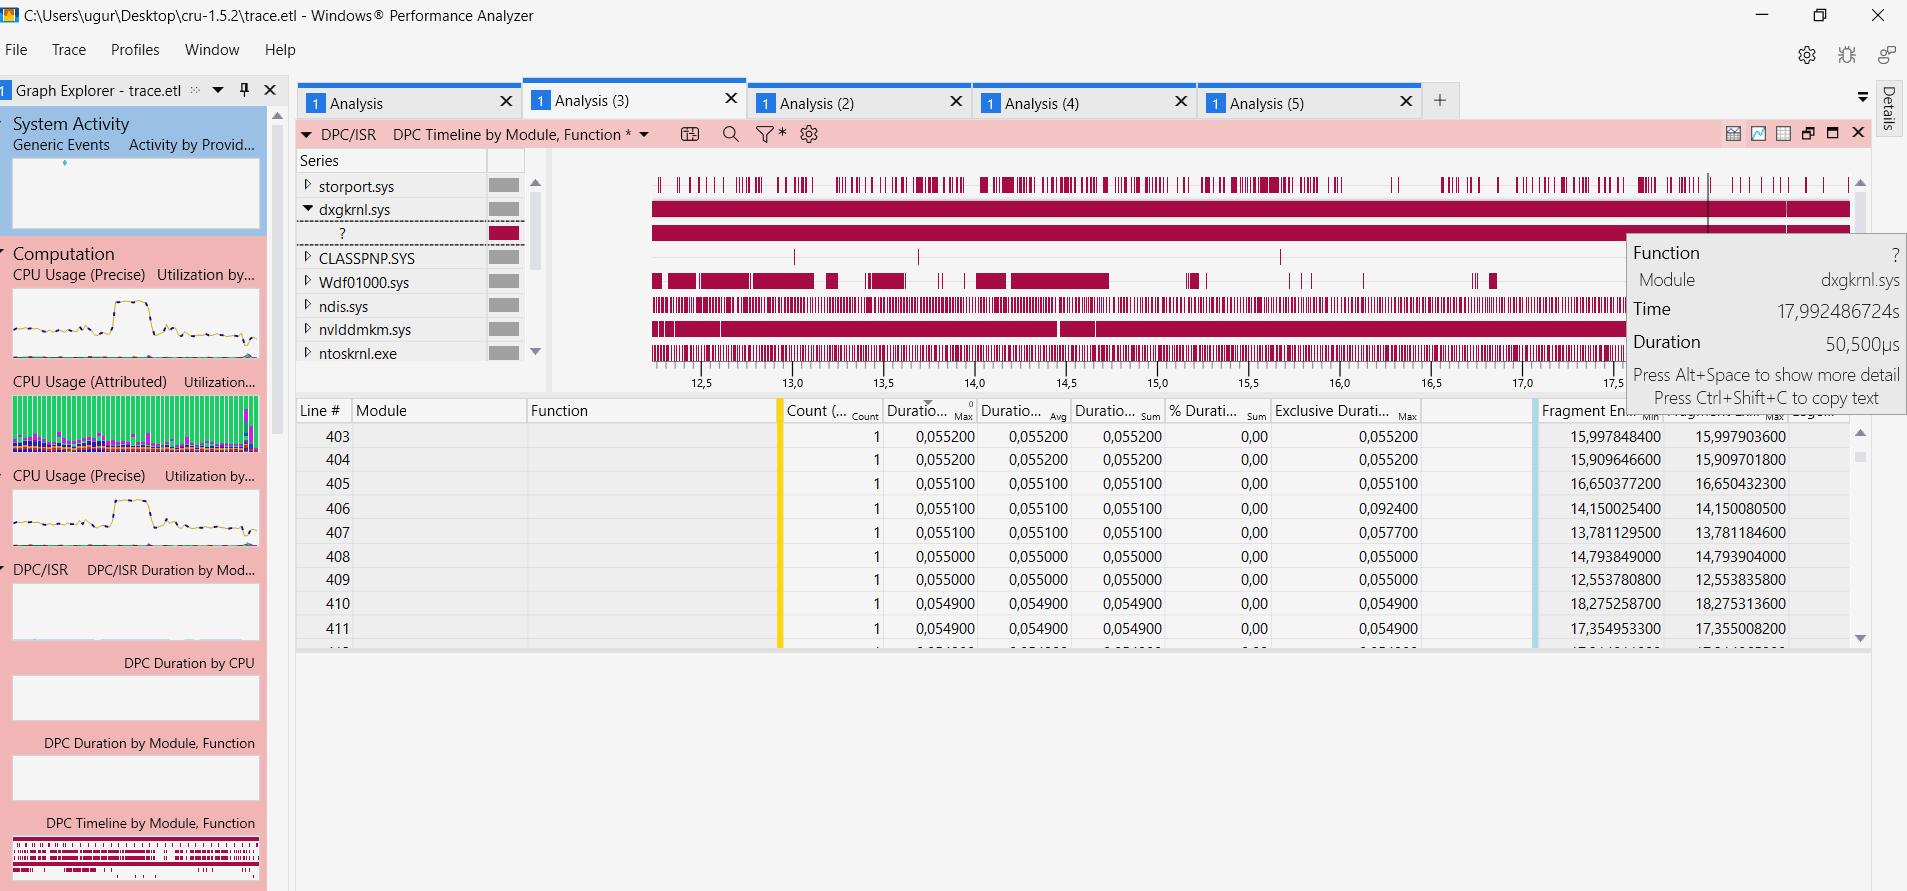This screenshot has width=1907, height=891.
Task: Click the search magnifier in DPC/ISR toolbar
Action: click(x=731, y=134)
